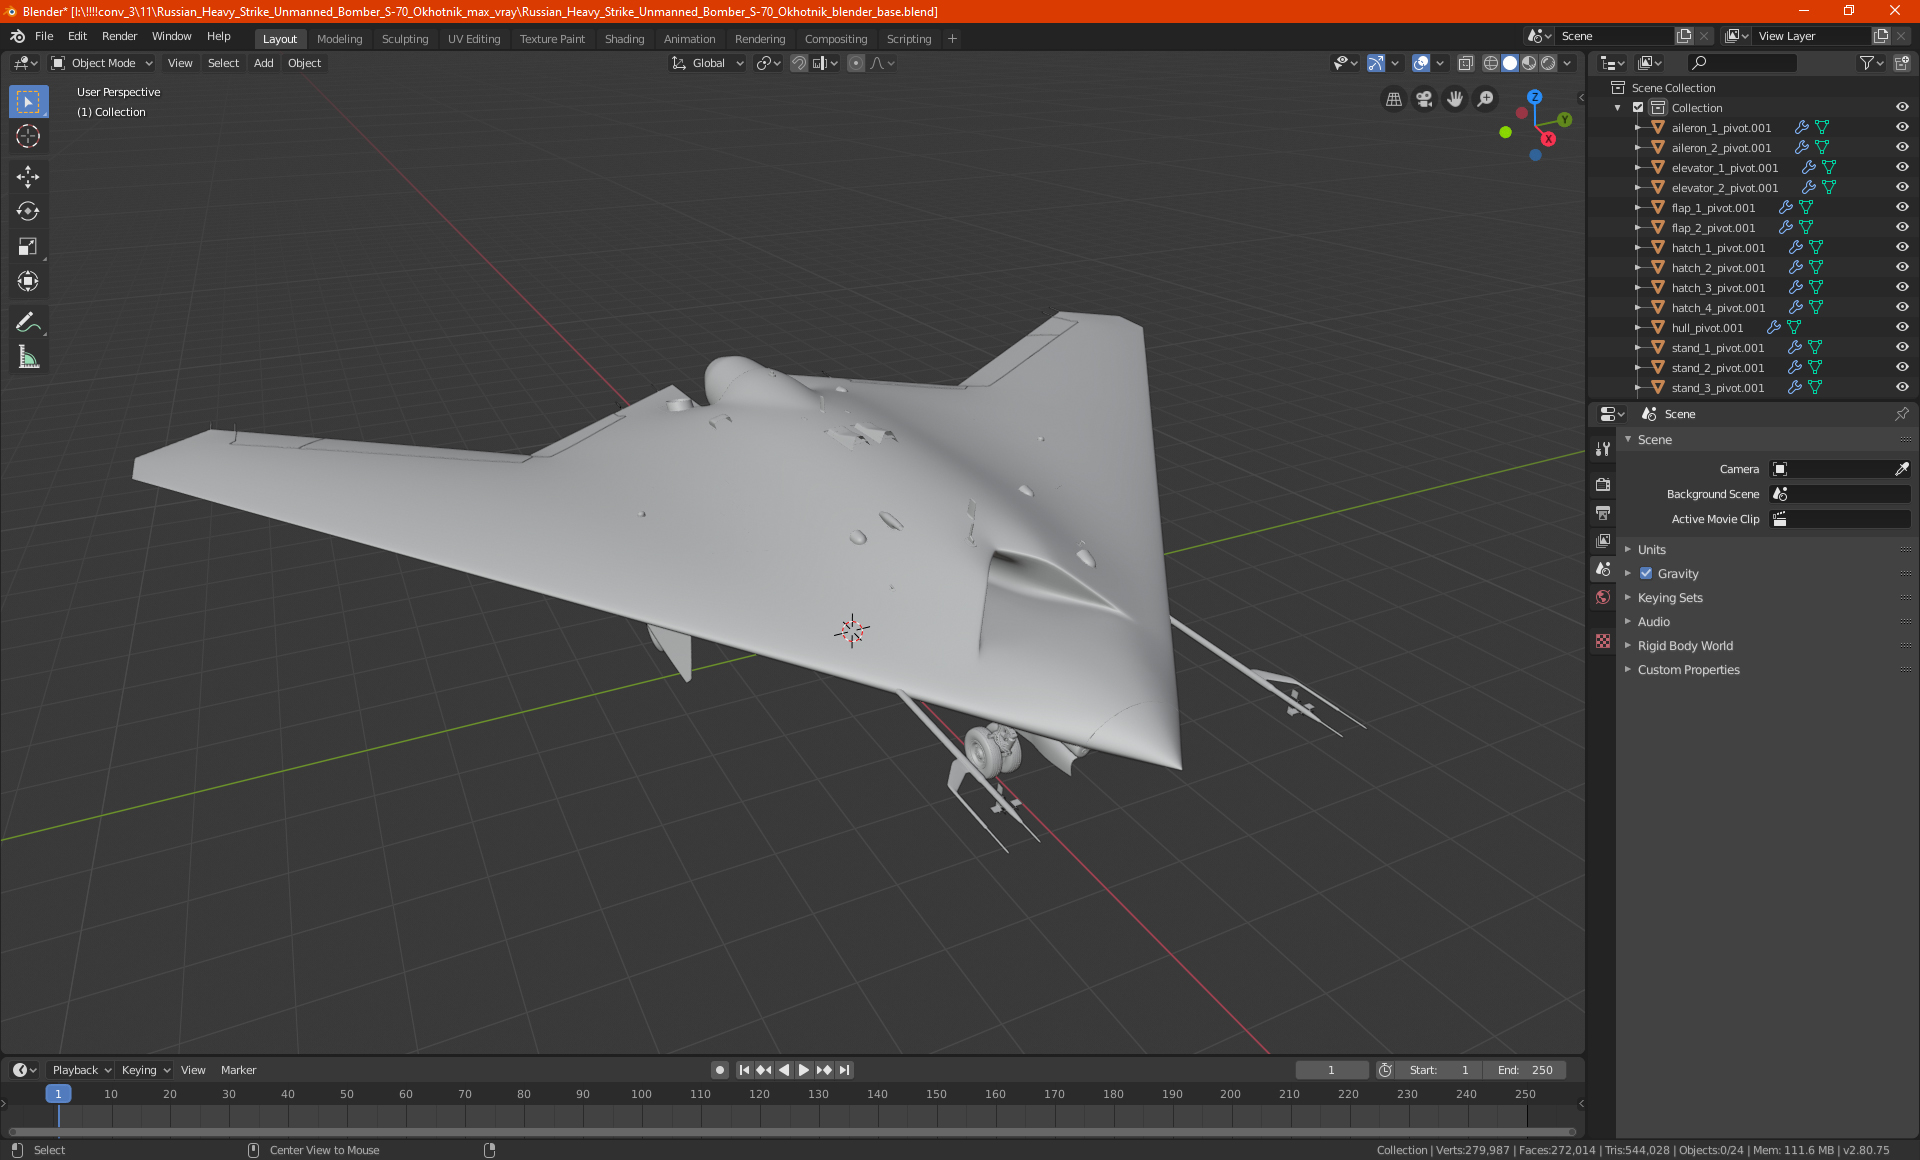This screenshot has width=1920, height=1160.
Task: Activate the 3D Cursor tool
Action: click(28, 136)
